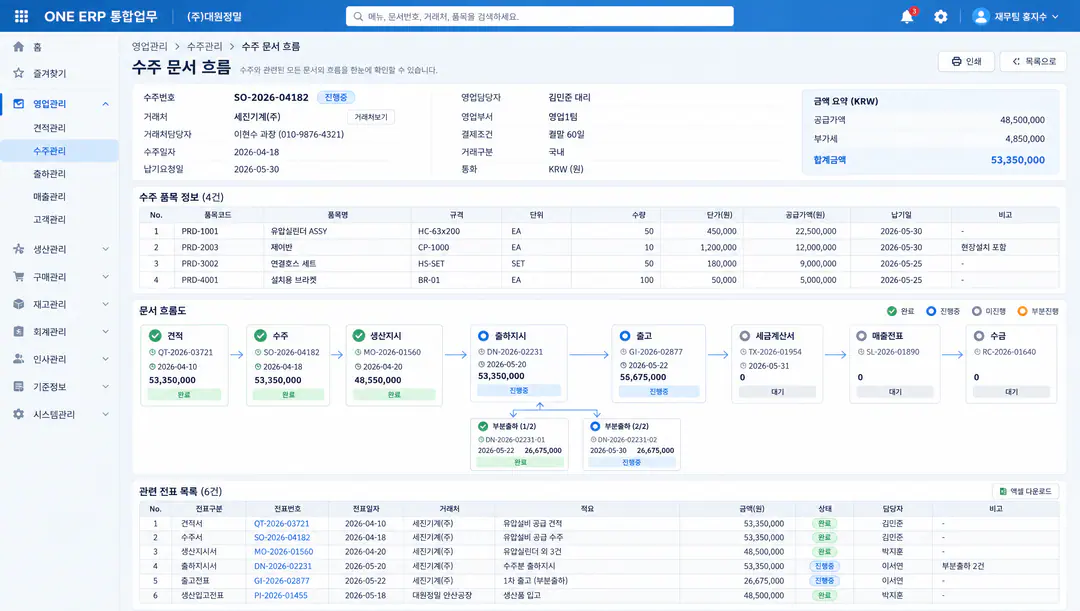The width and height of the screenshot is (1080, 611).
Task: Expand the 재고관리 menu chevron
Action: pyautogui.click(x=105, y=304)
